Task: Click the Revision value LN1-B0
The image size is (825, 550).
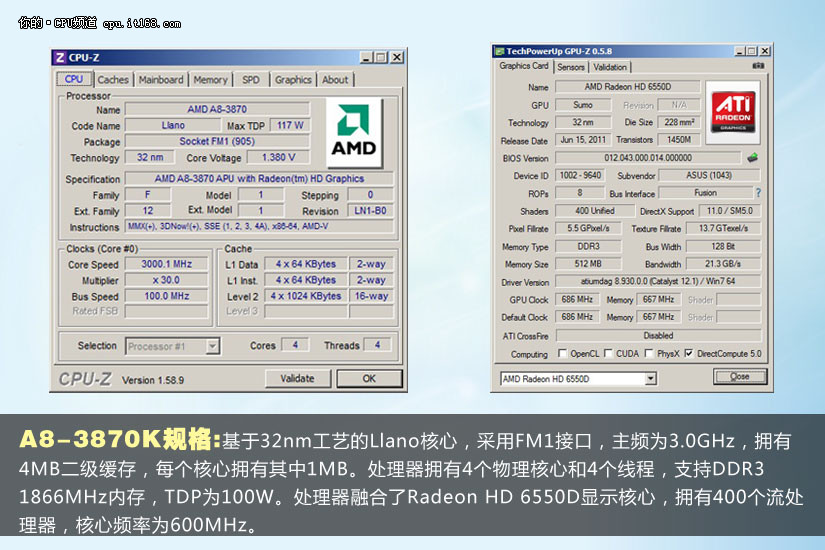Action: coord(370,211)
